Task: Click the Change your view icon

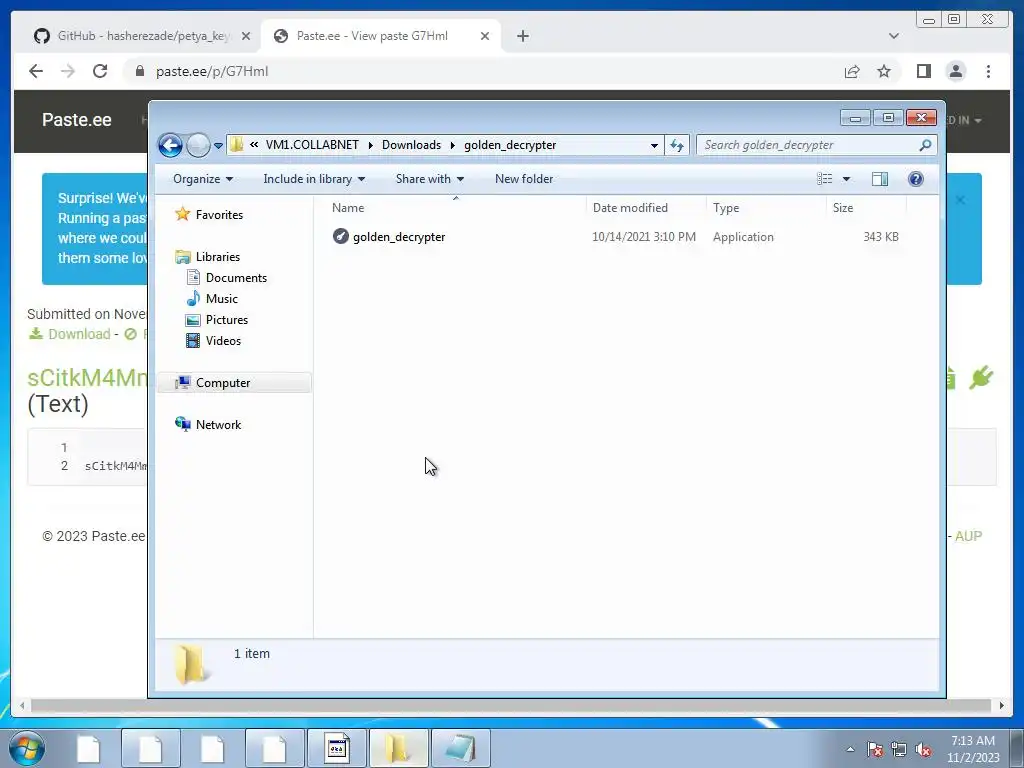Action: 825,179
